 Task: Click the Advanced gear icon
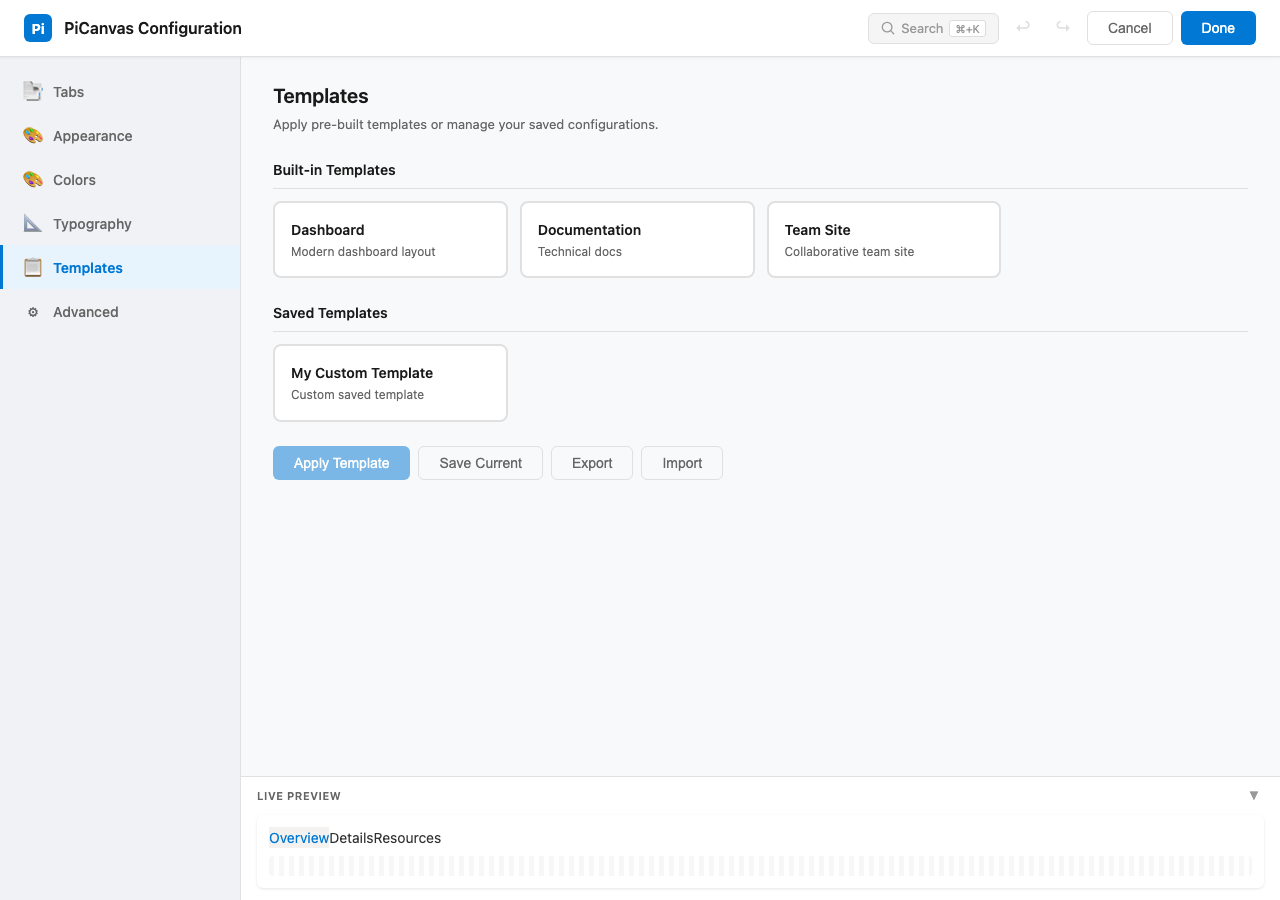[33, 312]
